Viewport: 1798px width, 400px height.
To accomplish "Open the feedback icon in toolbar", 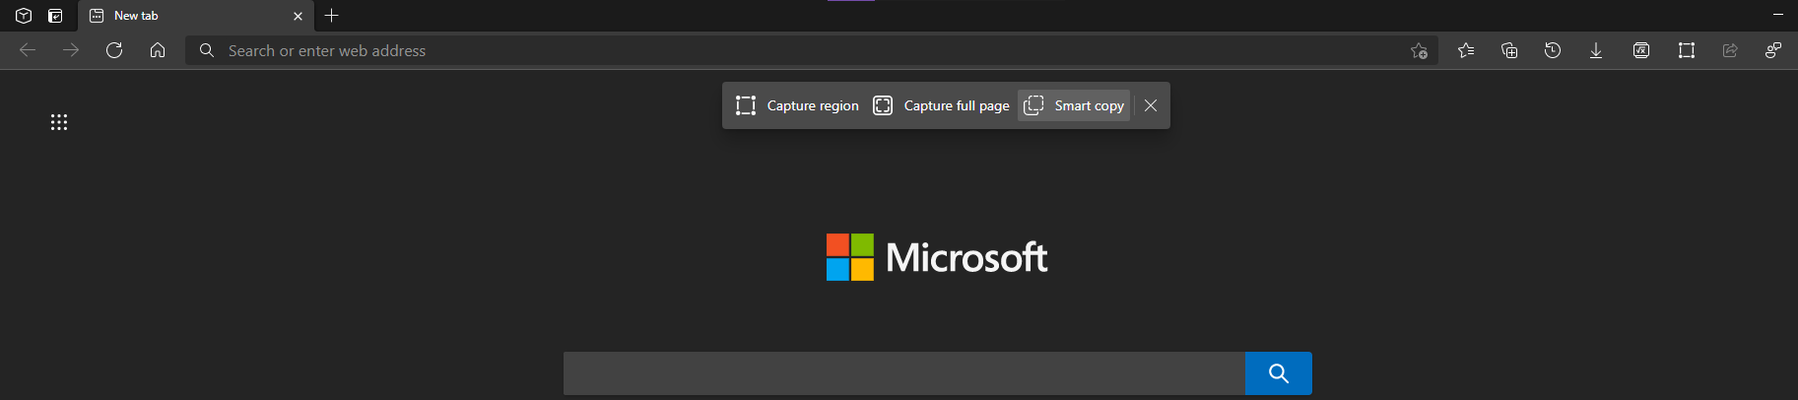I will [1773, 50].
